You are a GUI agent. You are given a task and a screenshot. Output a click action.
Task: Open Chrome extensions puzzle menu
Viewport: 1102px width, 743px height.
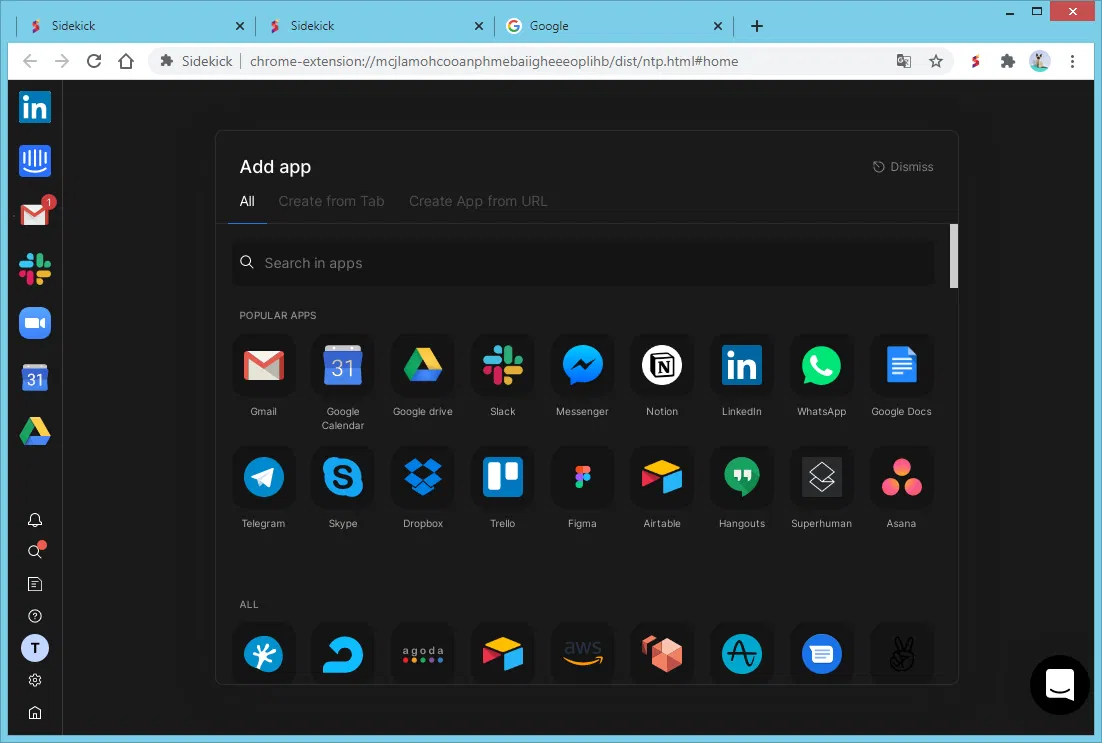click(1008, 61)
